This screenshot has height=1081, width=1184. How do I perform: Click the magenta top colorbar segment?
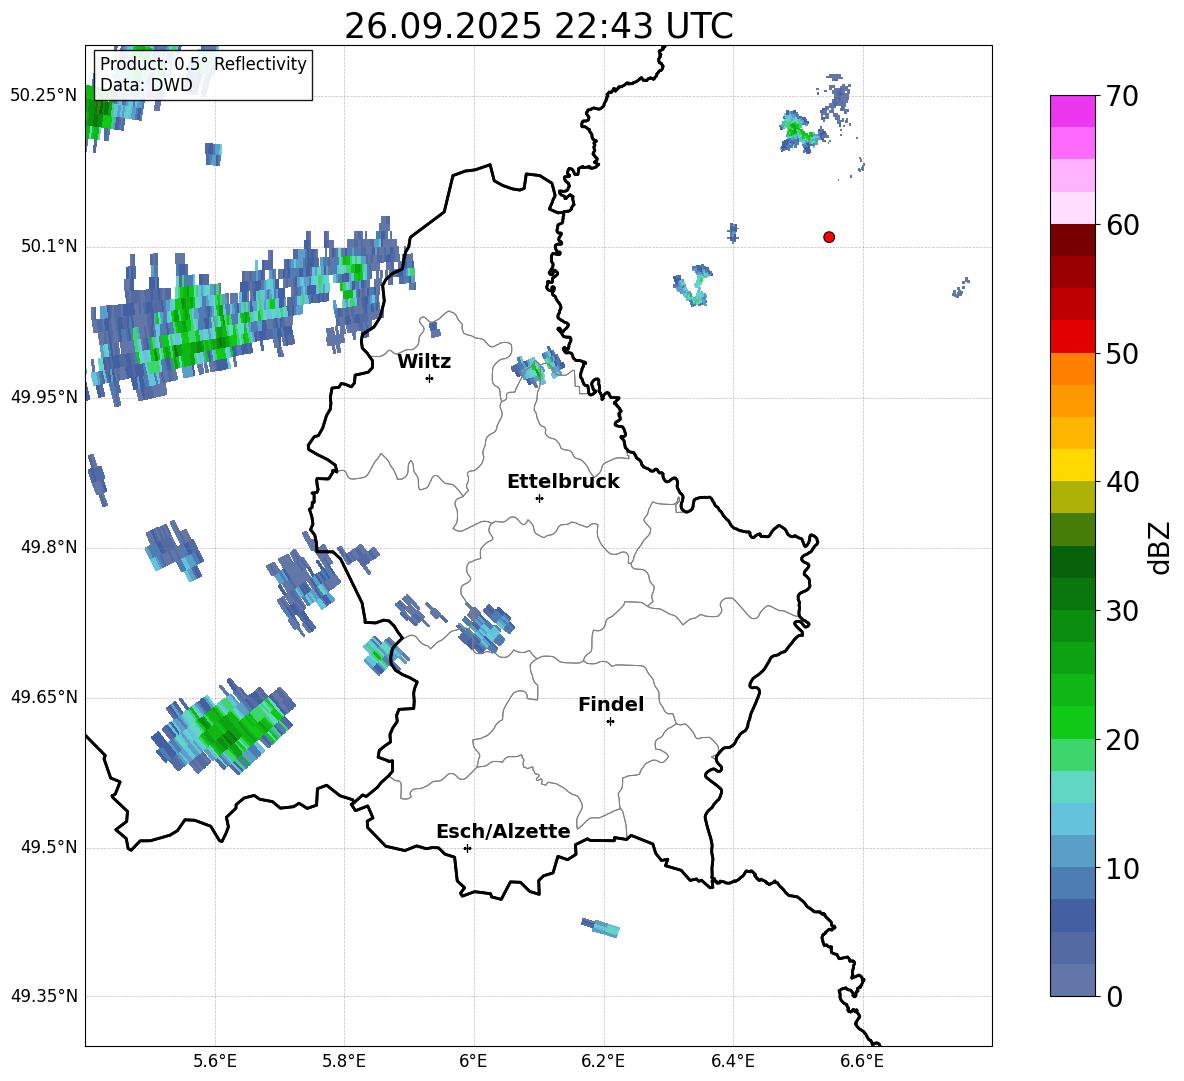tap(1072, 111)
